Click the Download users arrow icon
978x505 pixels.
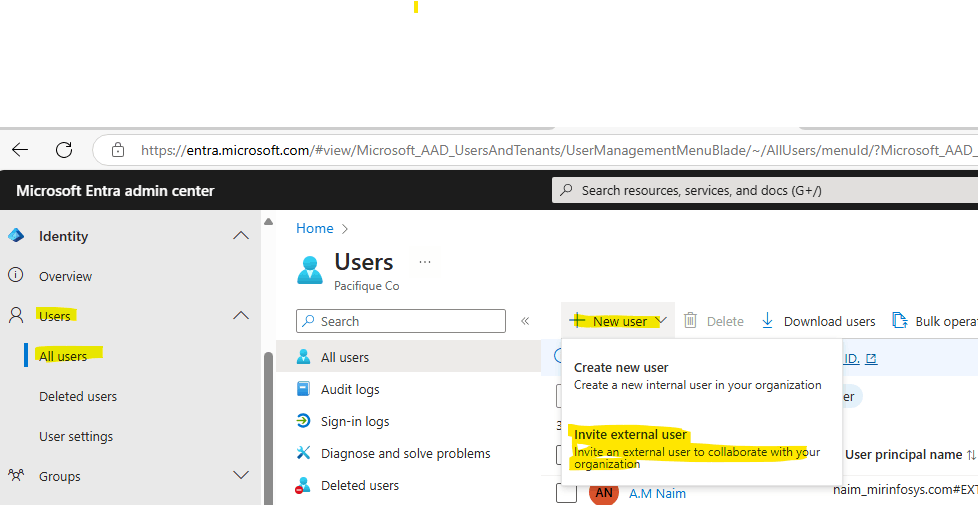pyautogui.click(x=767, y=320)
